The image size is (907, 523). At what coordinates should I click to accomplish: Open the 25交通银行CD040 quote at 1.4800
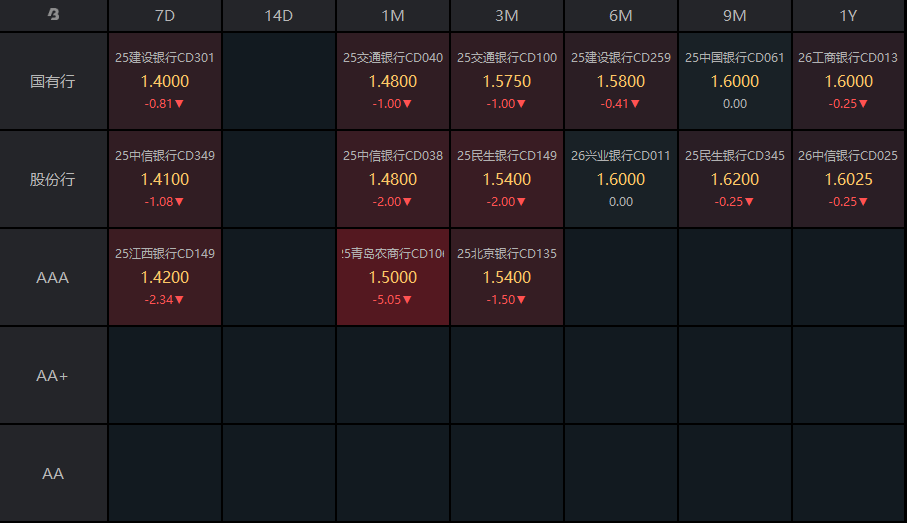pos(393,81)
